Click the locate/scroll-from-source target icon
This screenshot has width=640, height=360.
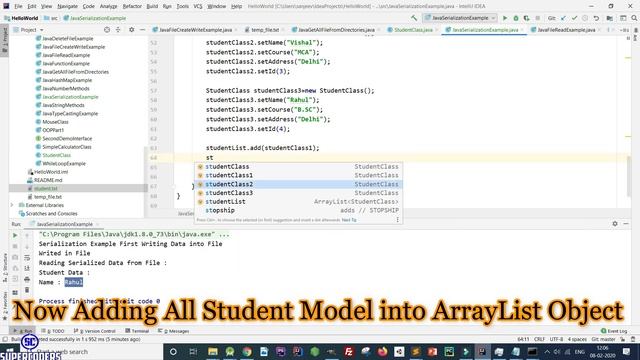click(x=107, y=30)
